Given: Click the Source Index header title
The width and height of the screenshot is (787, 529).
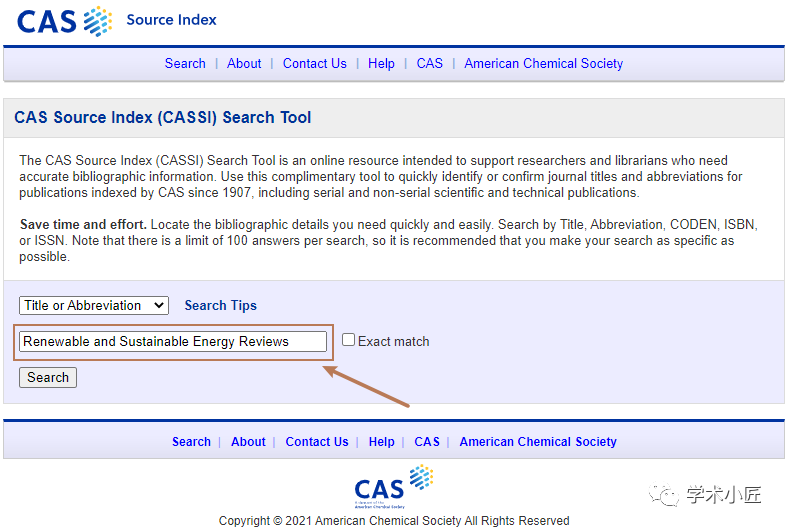Looking at the screenshot, I should pyautogui.click(x=171, y=20).
